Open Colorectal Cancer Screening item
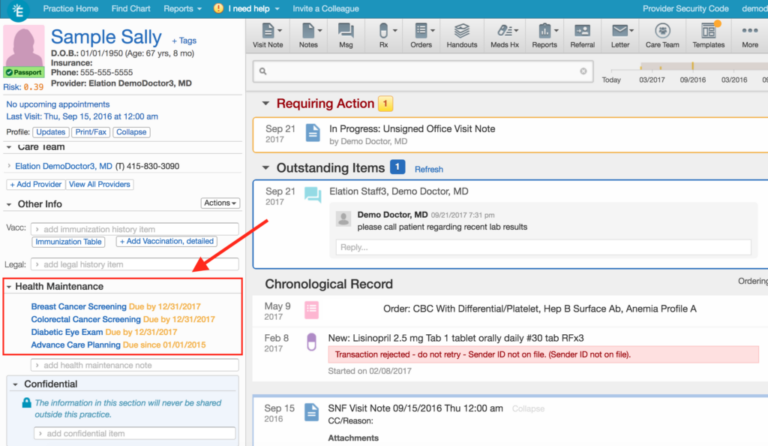Image resolution: width=768 pixels, height=446 pixels. pyautogui.click(x=86, y=319)
